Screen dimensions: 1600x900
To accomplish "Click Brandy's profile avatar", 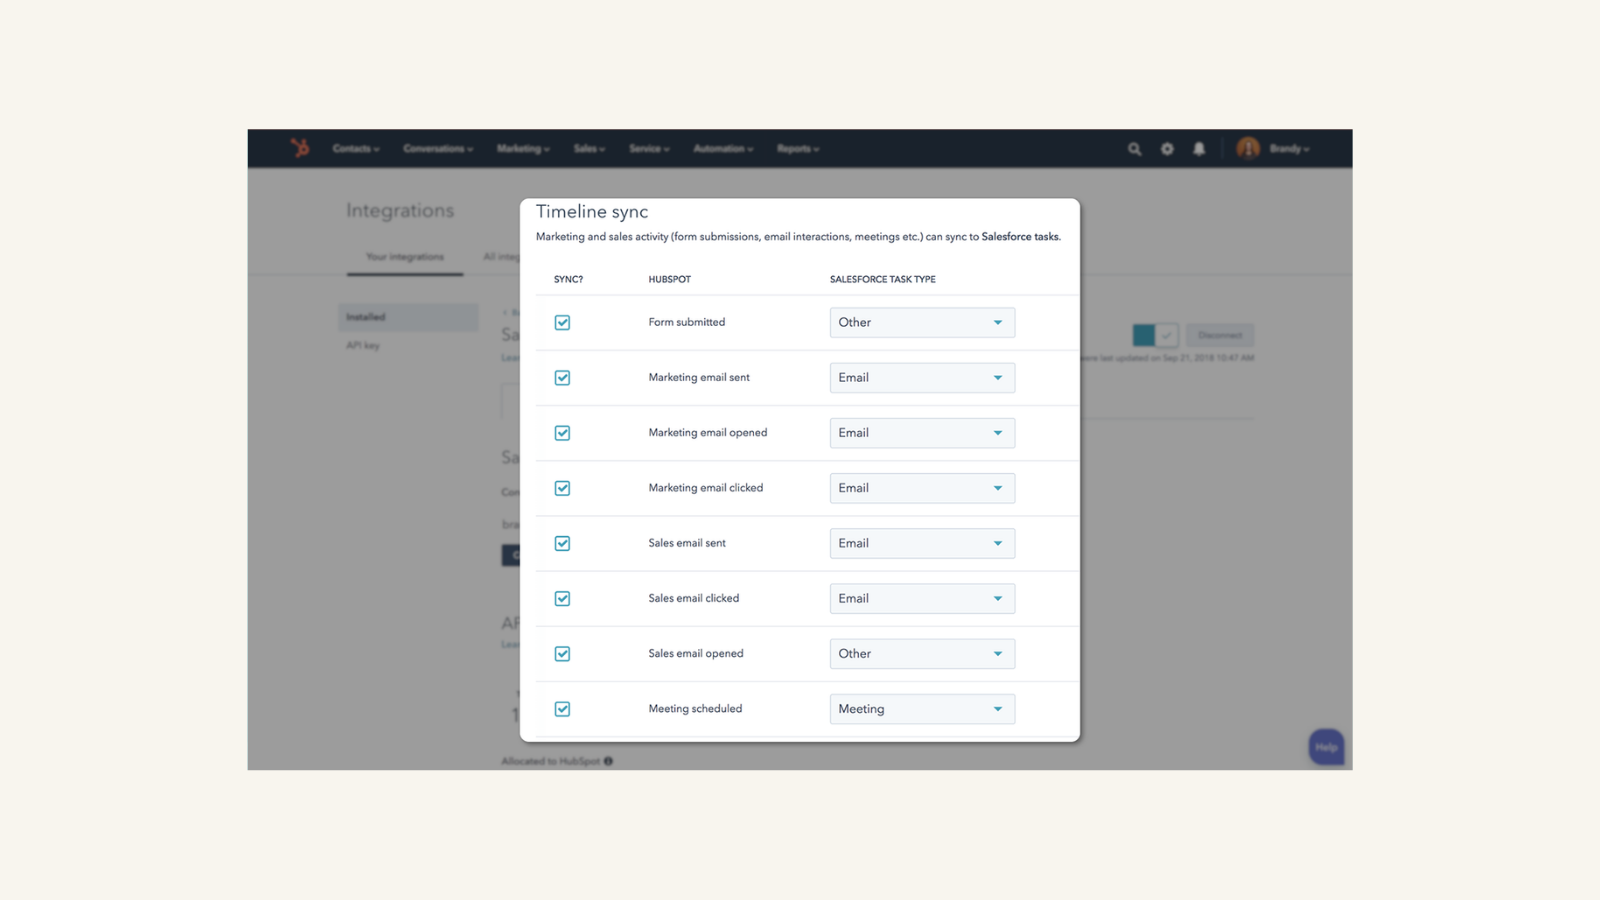I will tap(1248, 148).
